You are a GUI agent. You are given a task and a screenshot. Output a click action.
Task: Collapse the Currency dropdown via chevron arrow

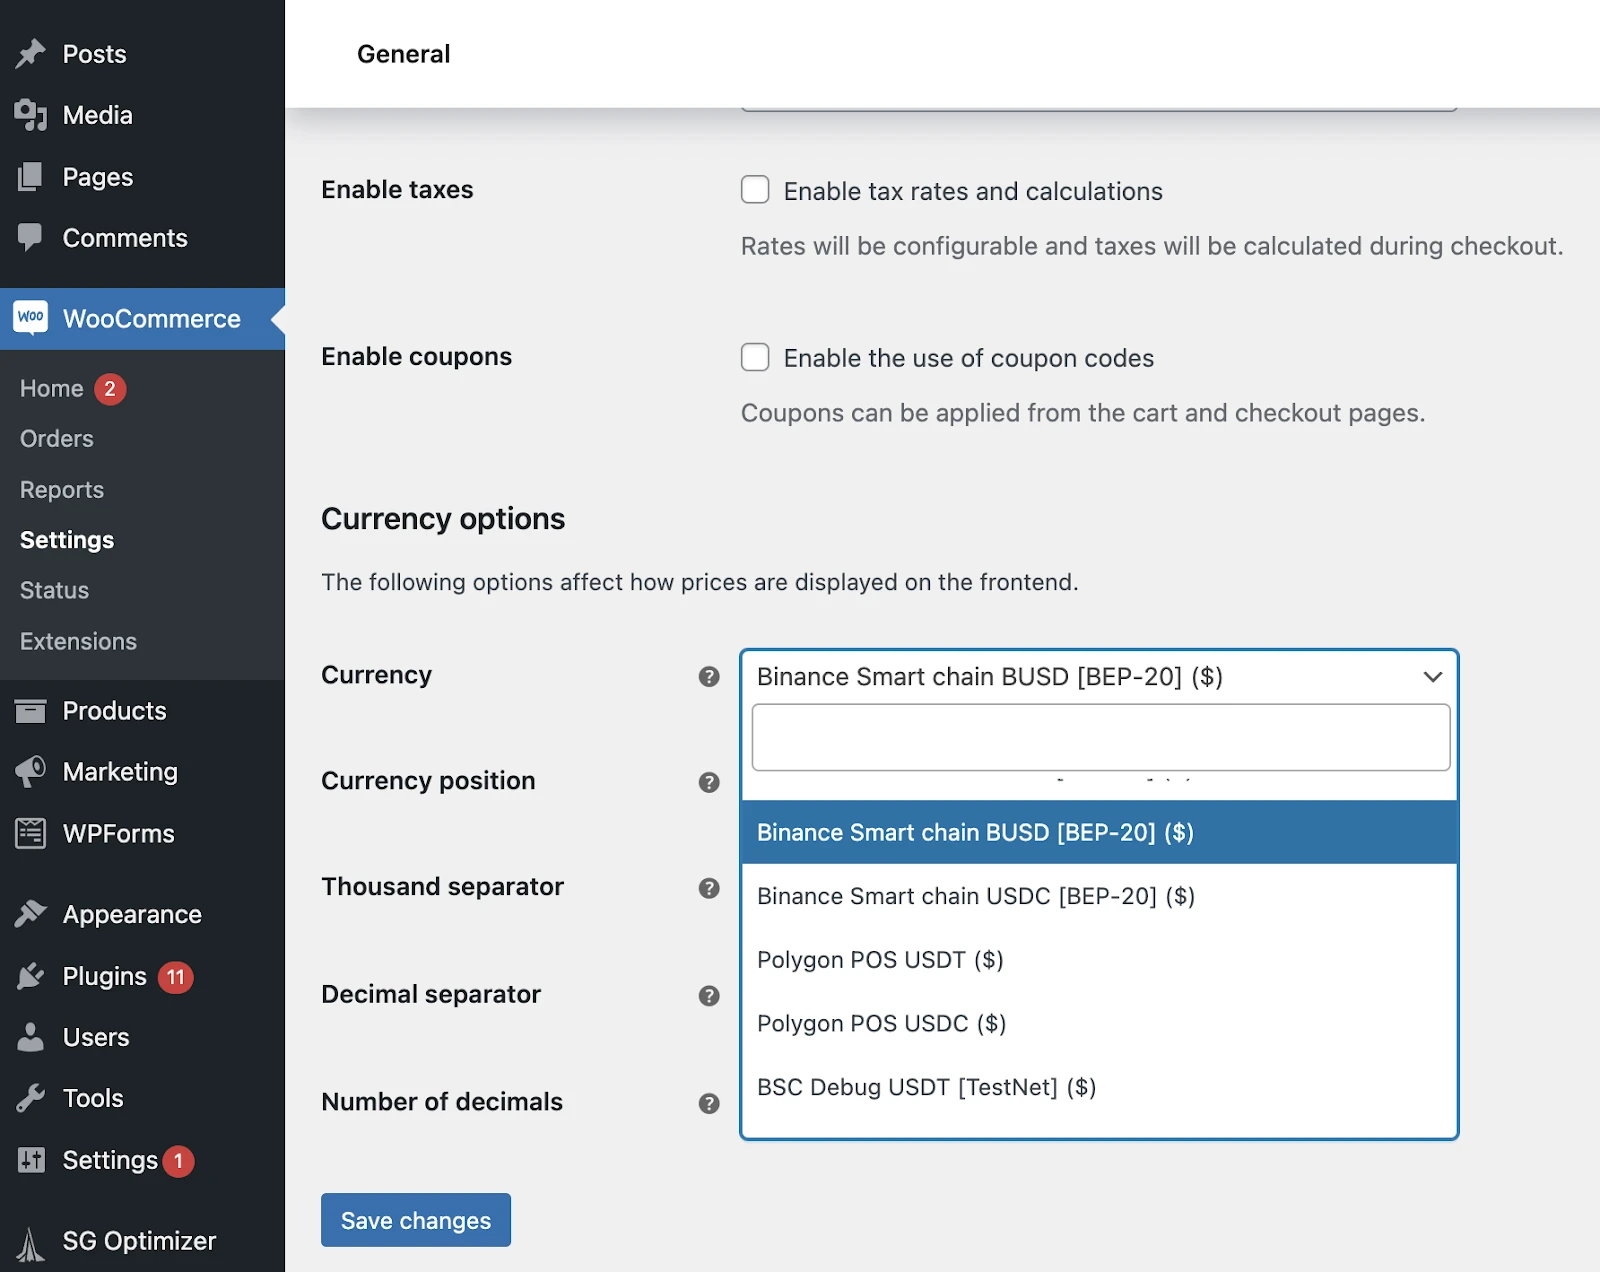point(1432,677)
